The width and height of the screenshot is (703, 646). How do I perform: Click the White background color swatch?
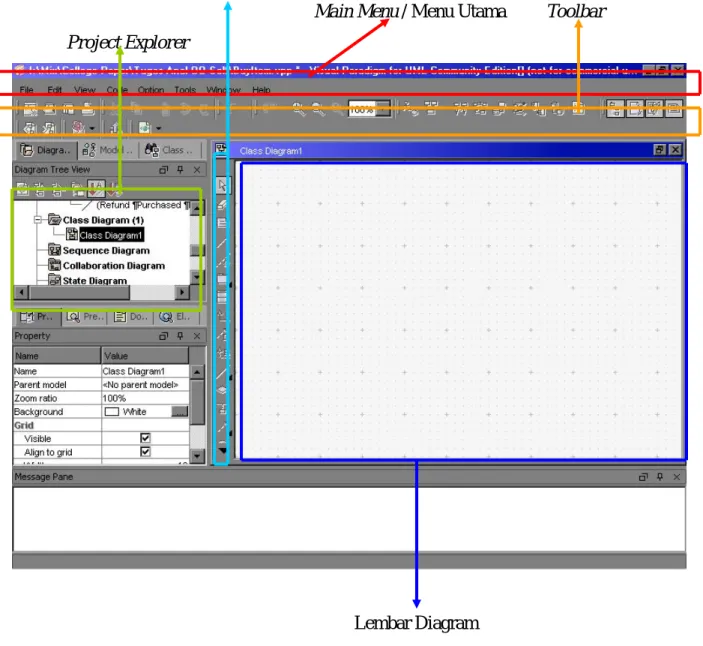(112, 412)
